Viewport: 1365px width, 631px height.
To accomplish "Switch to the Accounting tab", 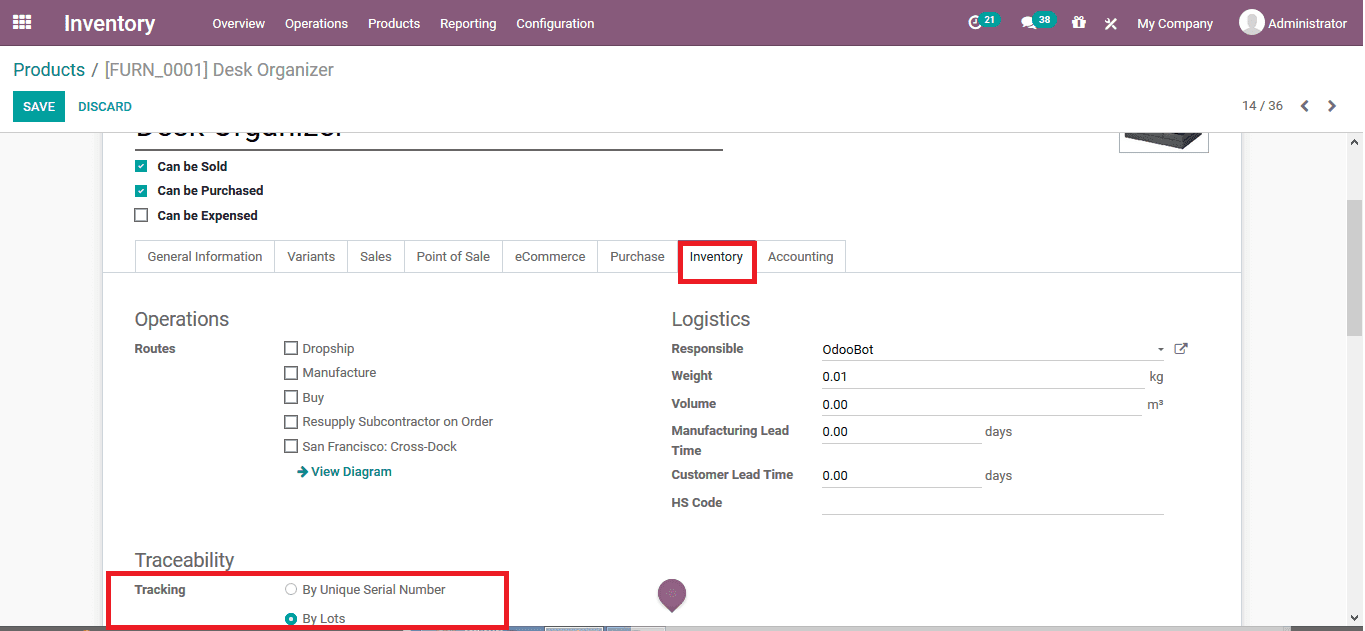I will coord(800,257).
